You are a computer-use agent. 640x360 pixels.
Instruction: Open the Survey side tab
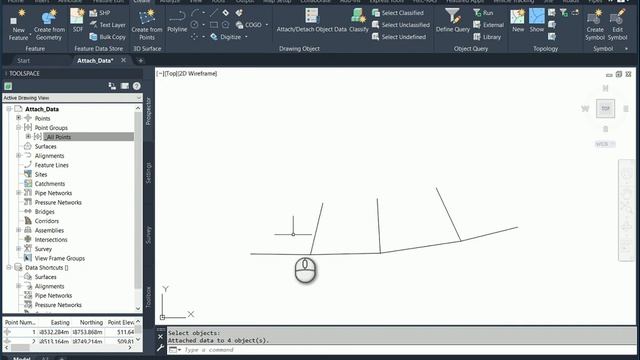point(149,235)
